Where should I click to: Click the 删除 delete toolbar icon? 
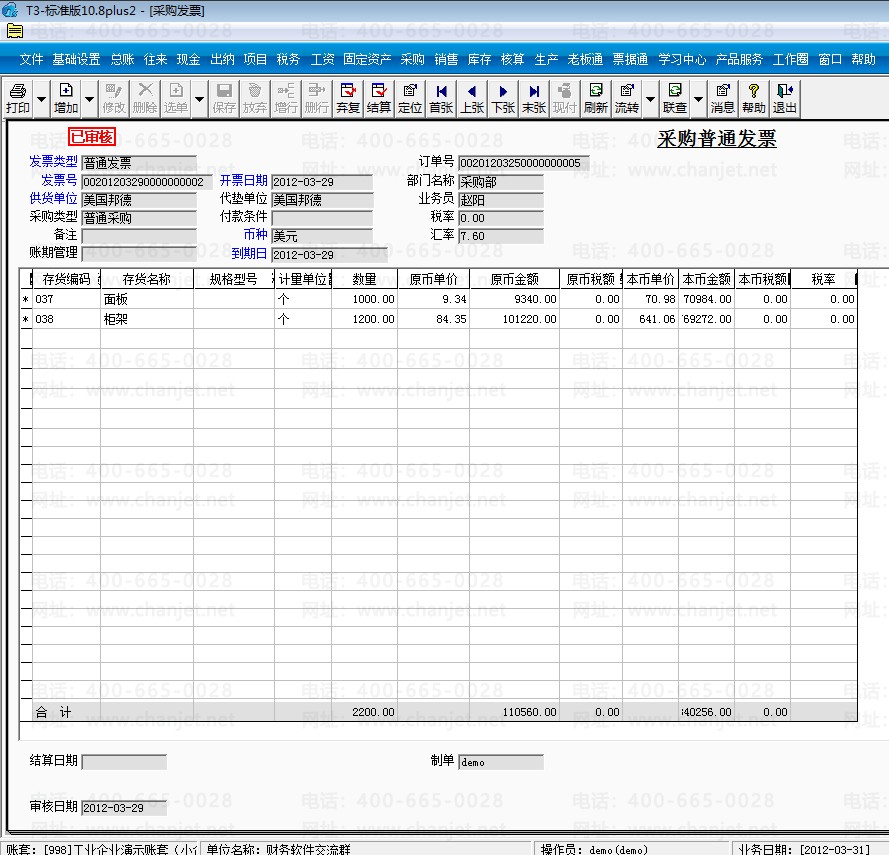[x=145, y=99]
